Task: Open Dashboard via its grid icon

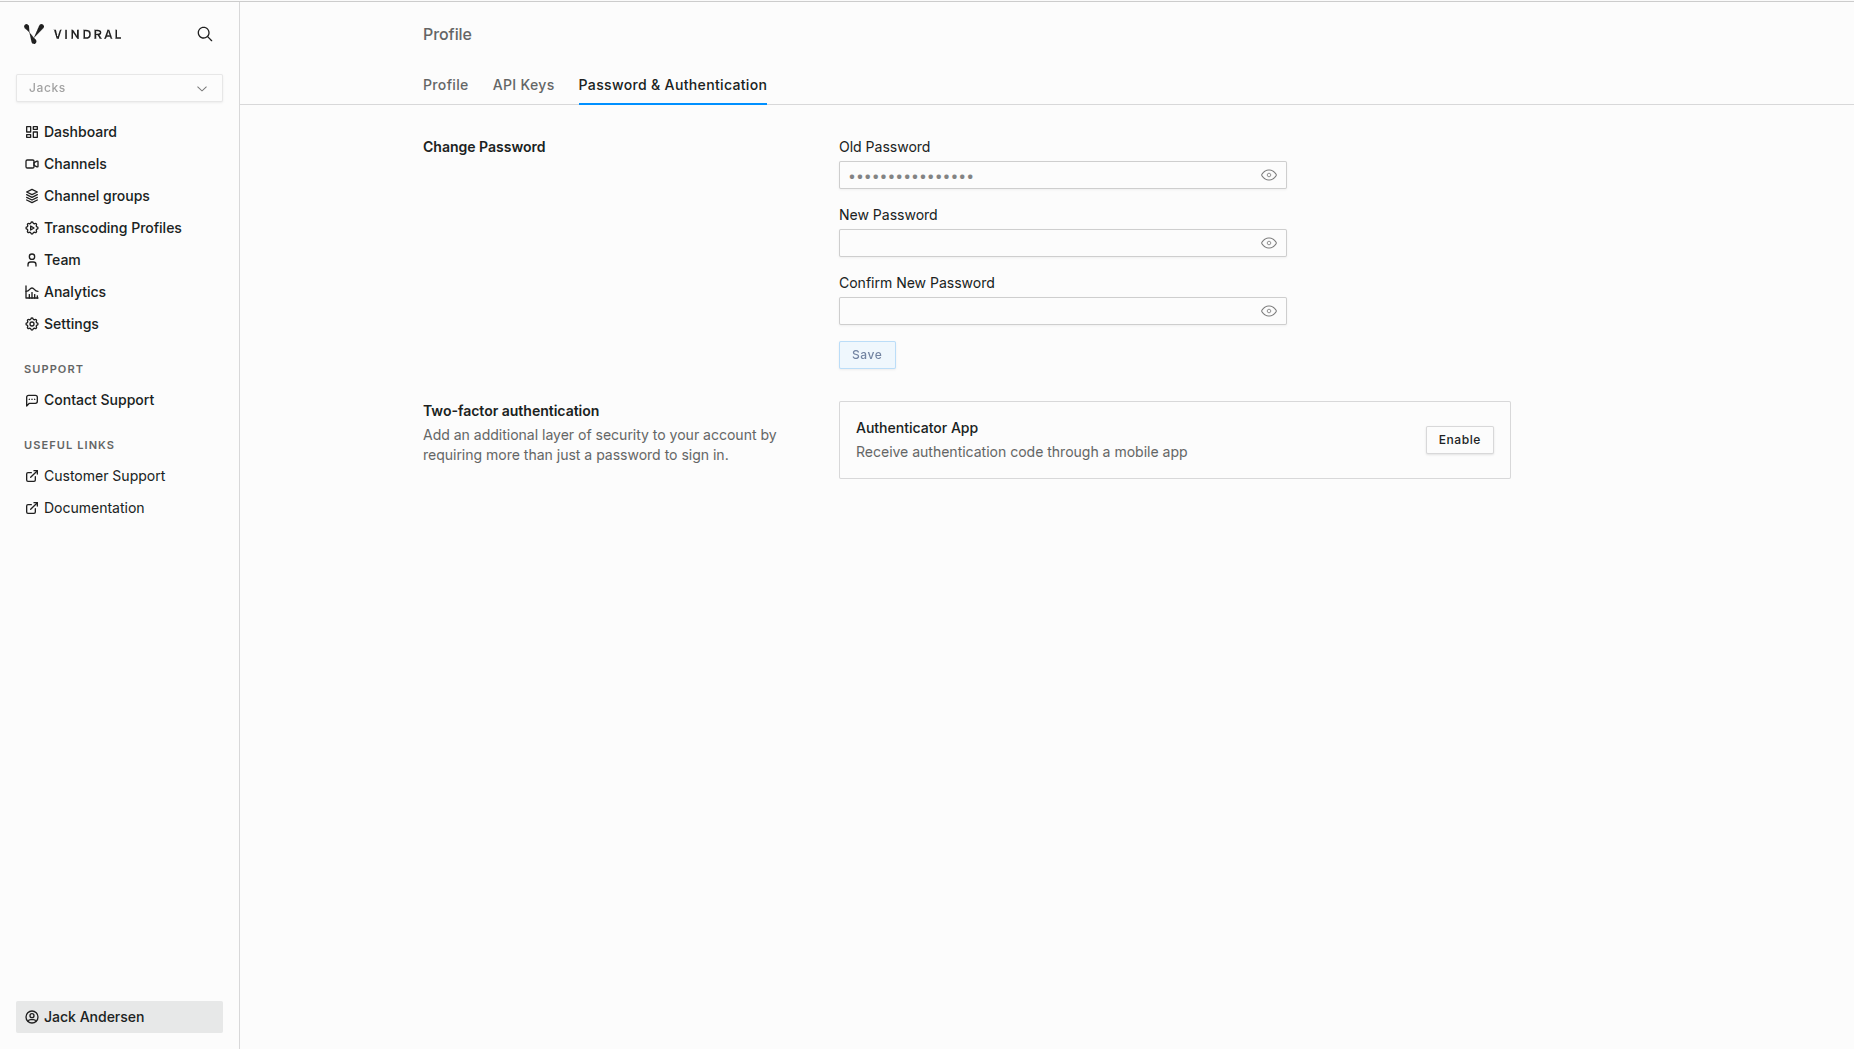Action: pos(32,132)
